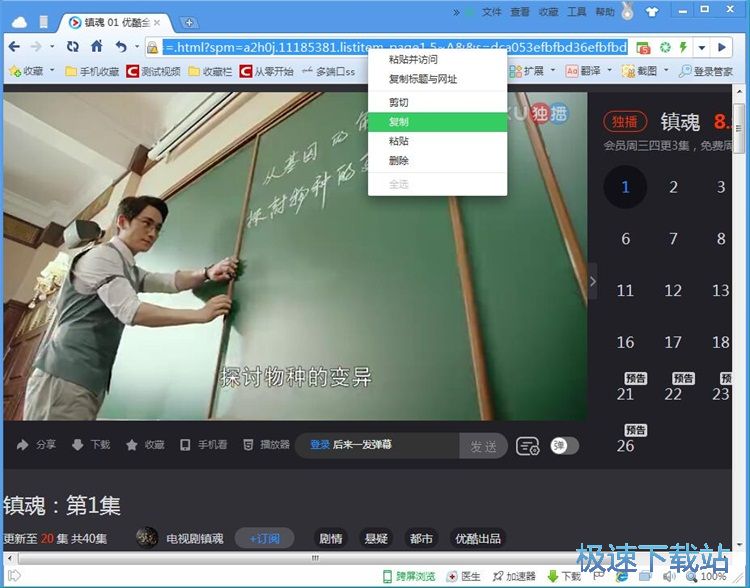Open a new tab with plus button
The height and width of the screenshot is (588, 750).
(x=189, y=22)
